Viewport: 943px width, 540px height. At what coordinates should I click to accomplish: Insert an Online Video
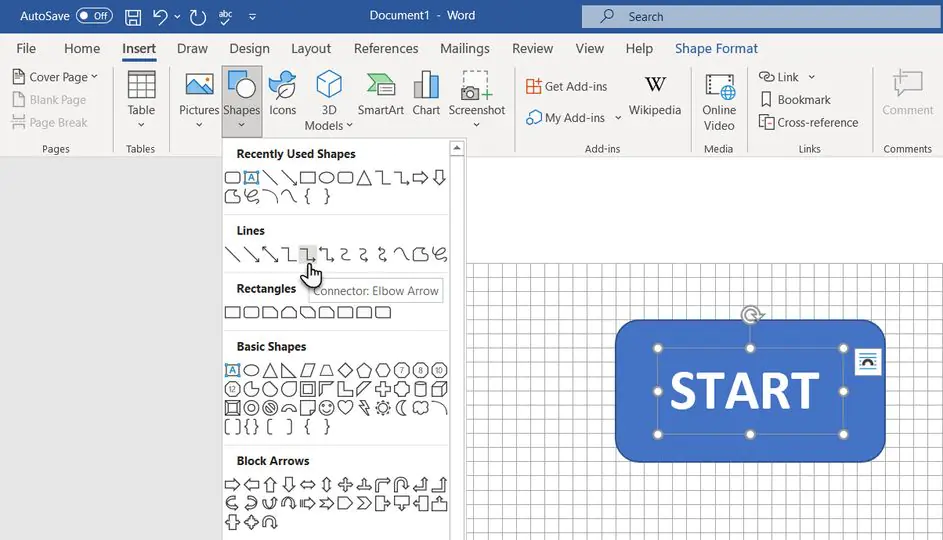719,100
